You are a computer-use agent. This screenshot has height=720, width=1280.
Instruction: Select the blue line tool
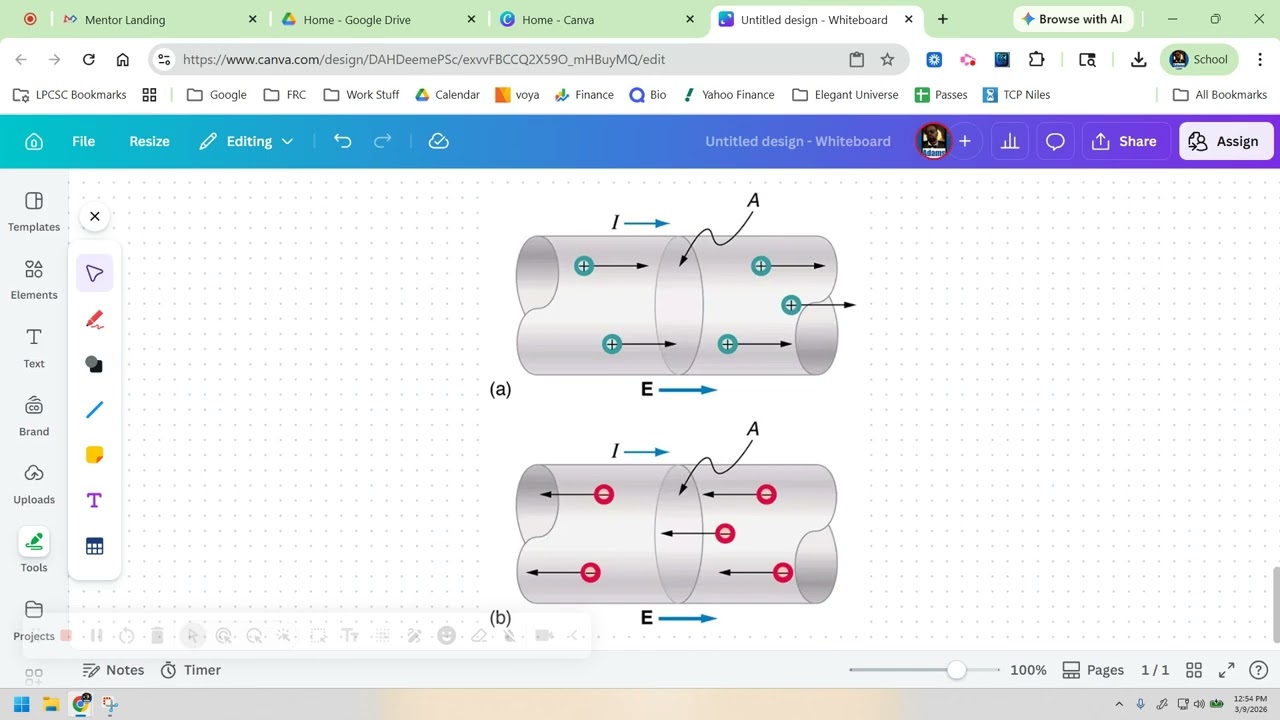coord(95,410)
